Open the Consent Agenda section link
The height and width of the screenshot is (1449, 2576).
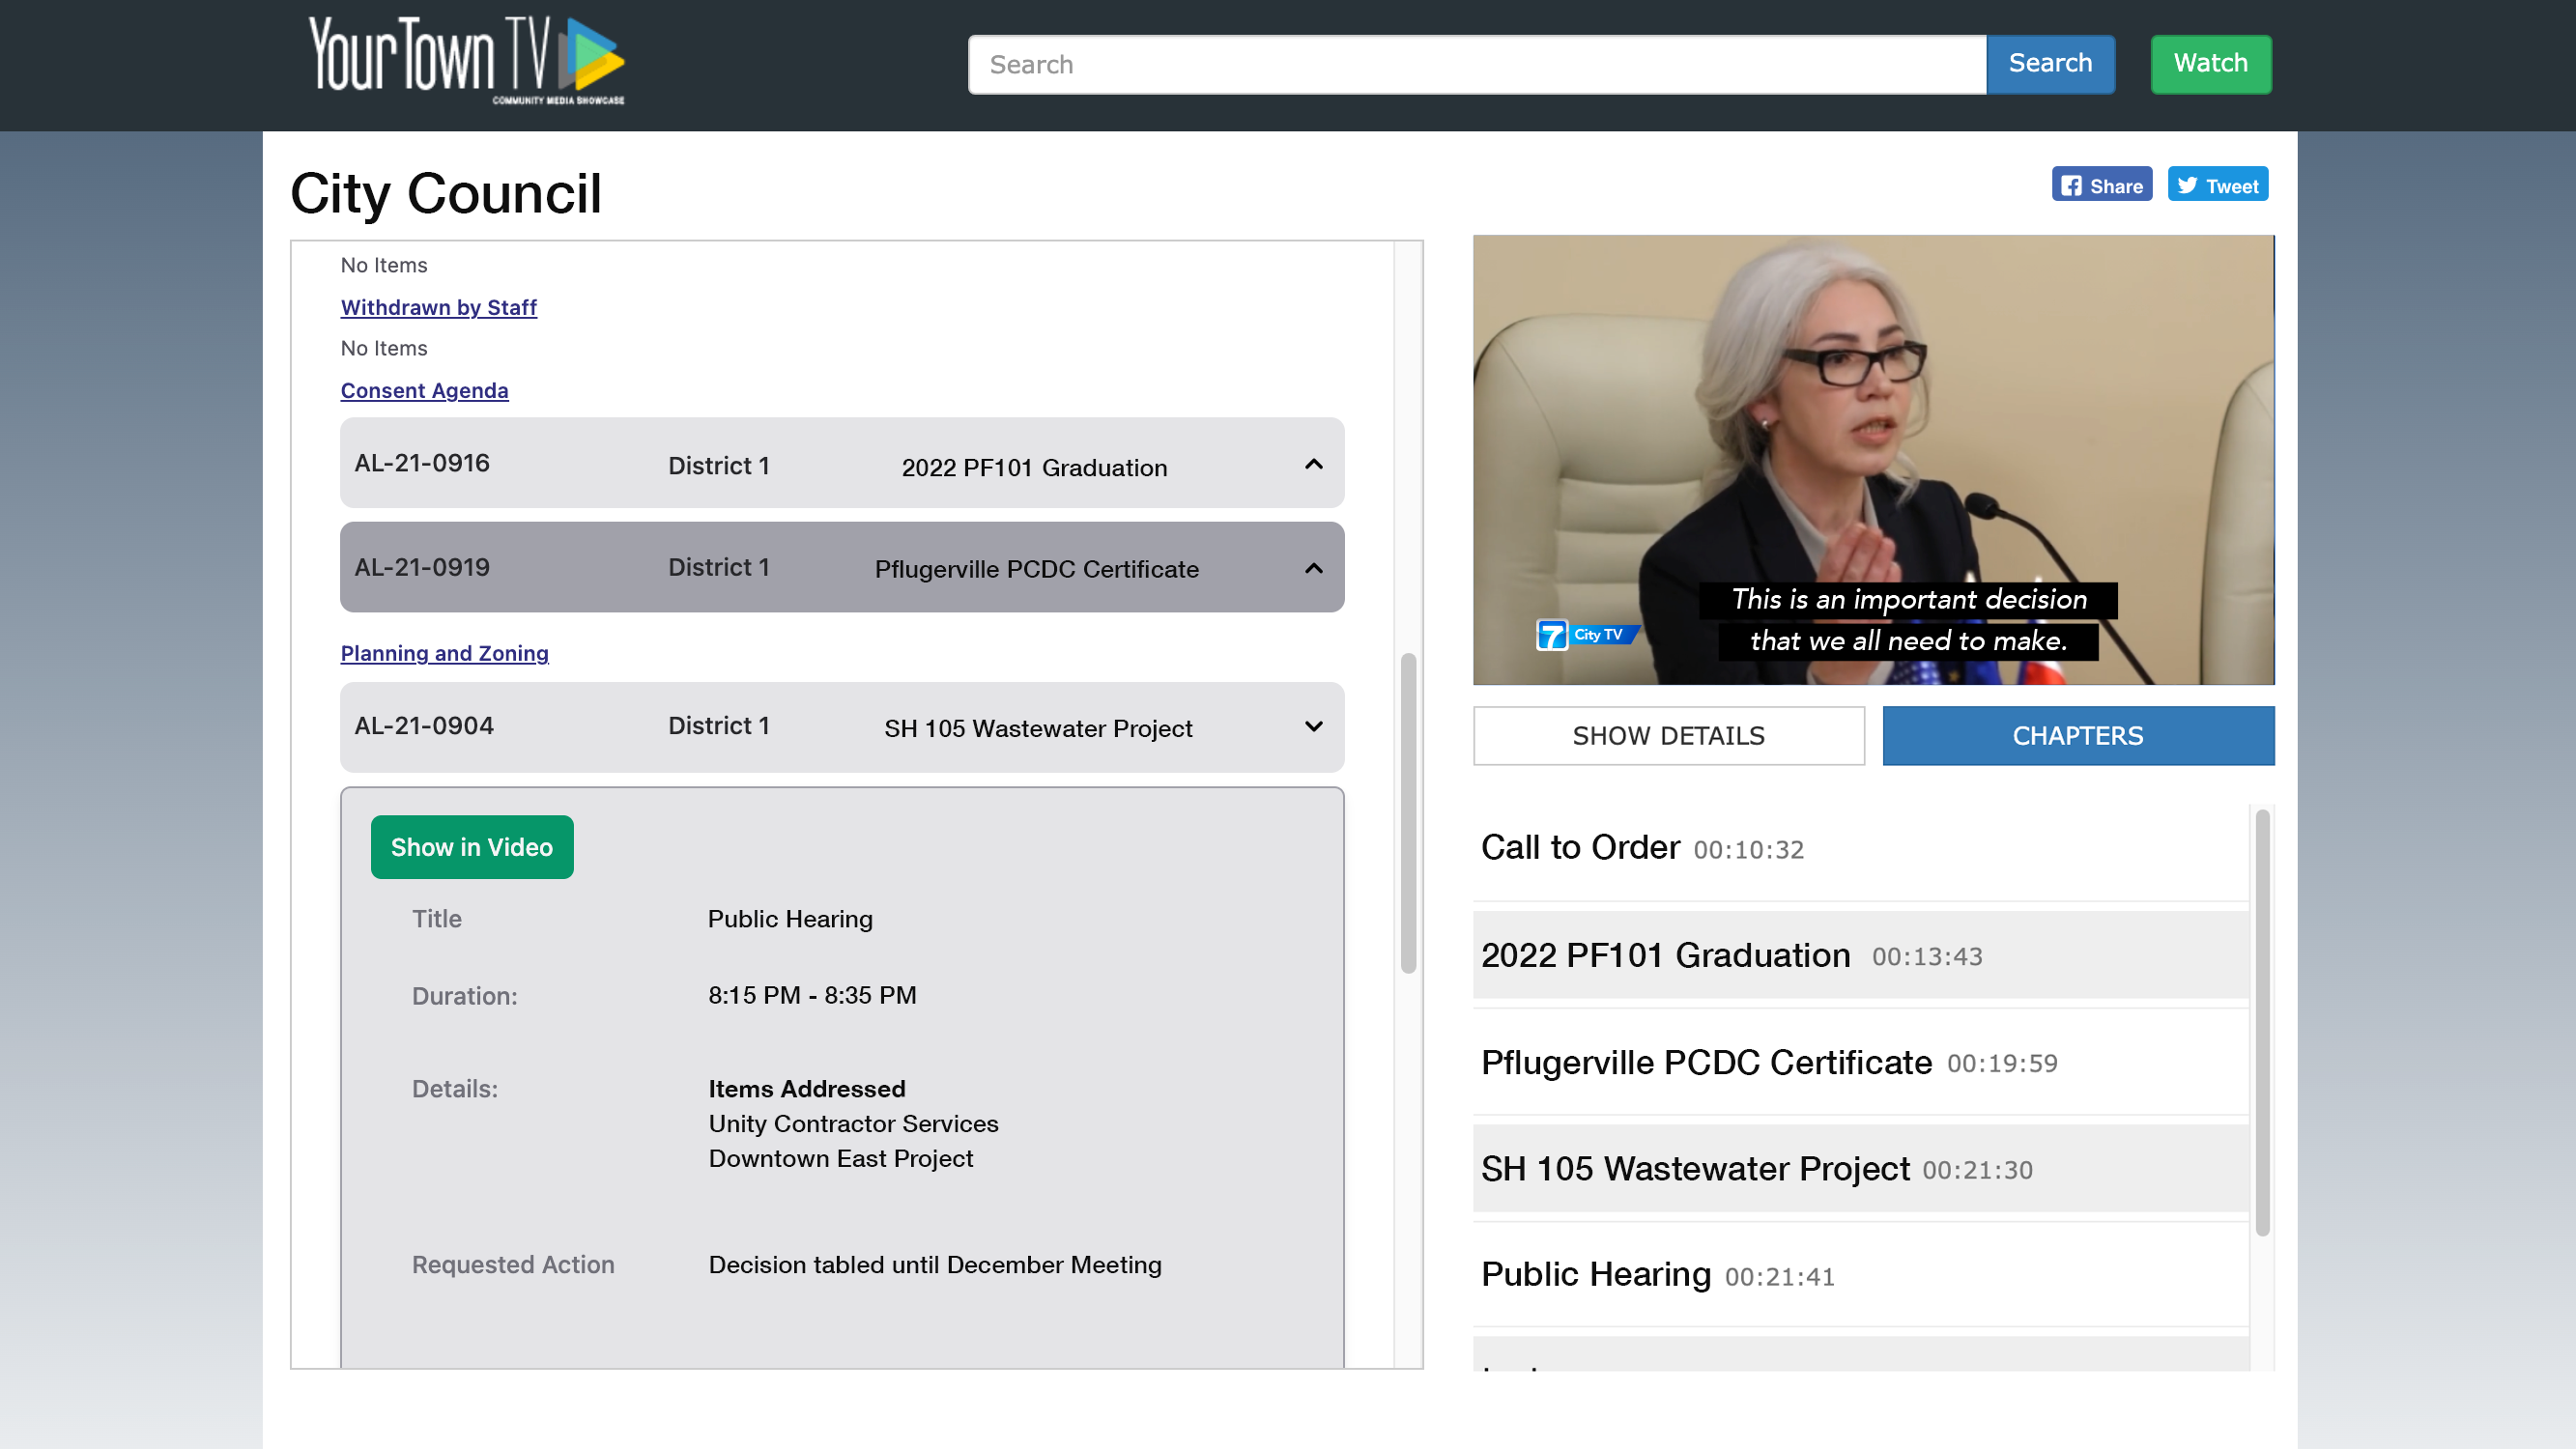click(424, 389)
